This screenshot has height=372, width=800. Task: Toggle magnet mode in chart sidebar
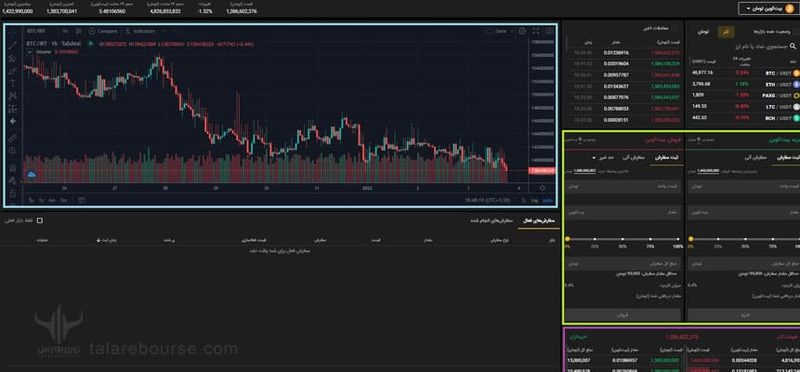13,168
